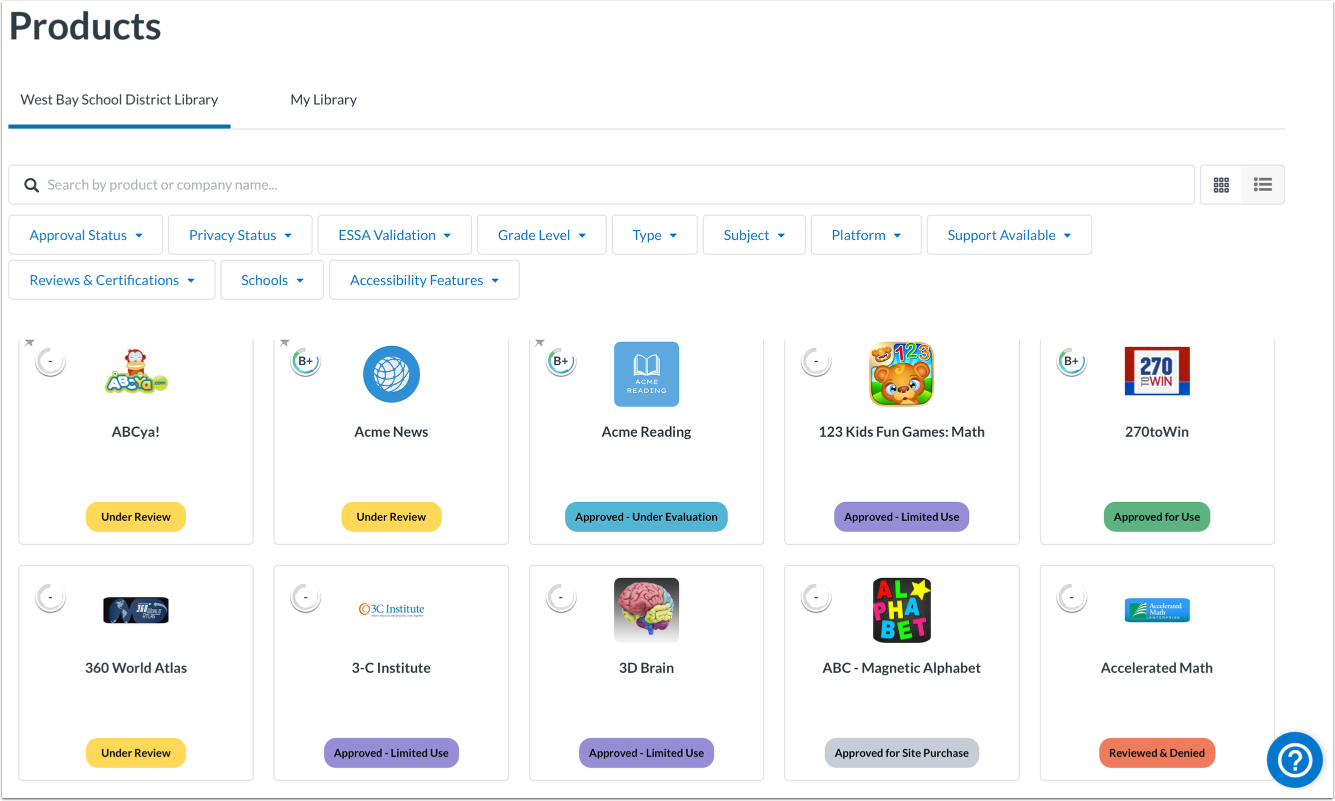Viewport: 1335px width, 801px height.
Task: Open the 270toWin title link
Action: [x=1157, y=432]
